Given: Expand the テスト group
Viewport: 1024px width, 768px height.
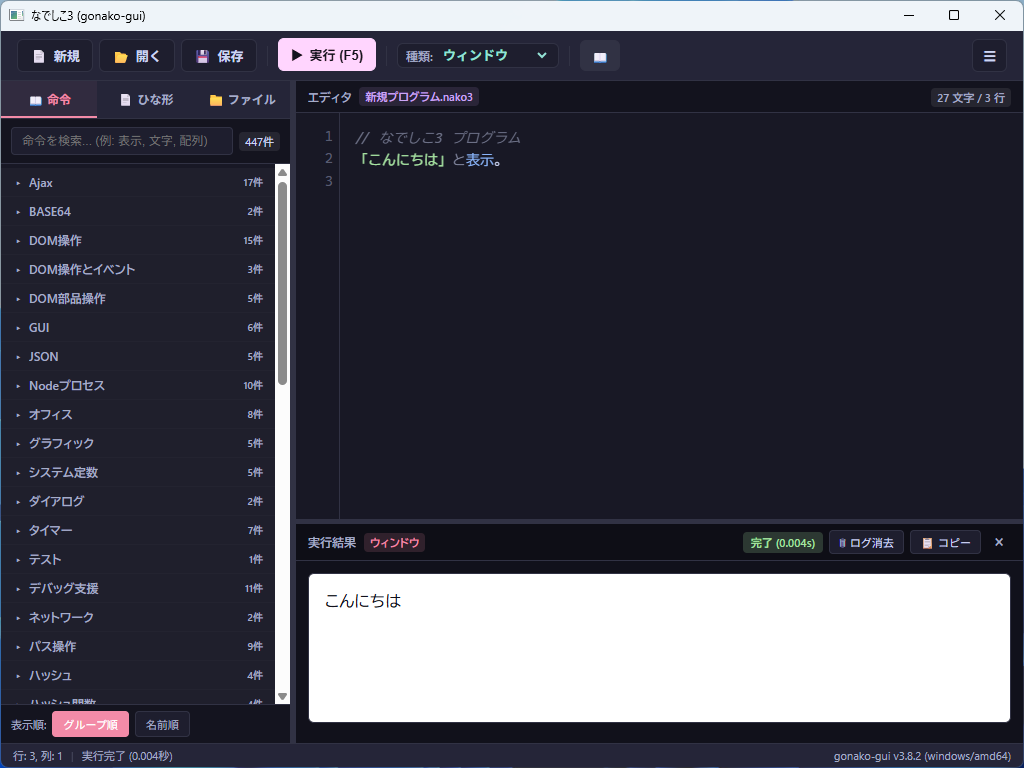Looking at the screenshot, I should [x=138, y=560].
